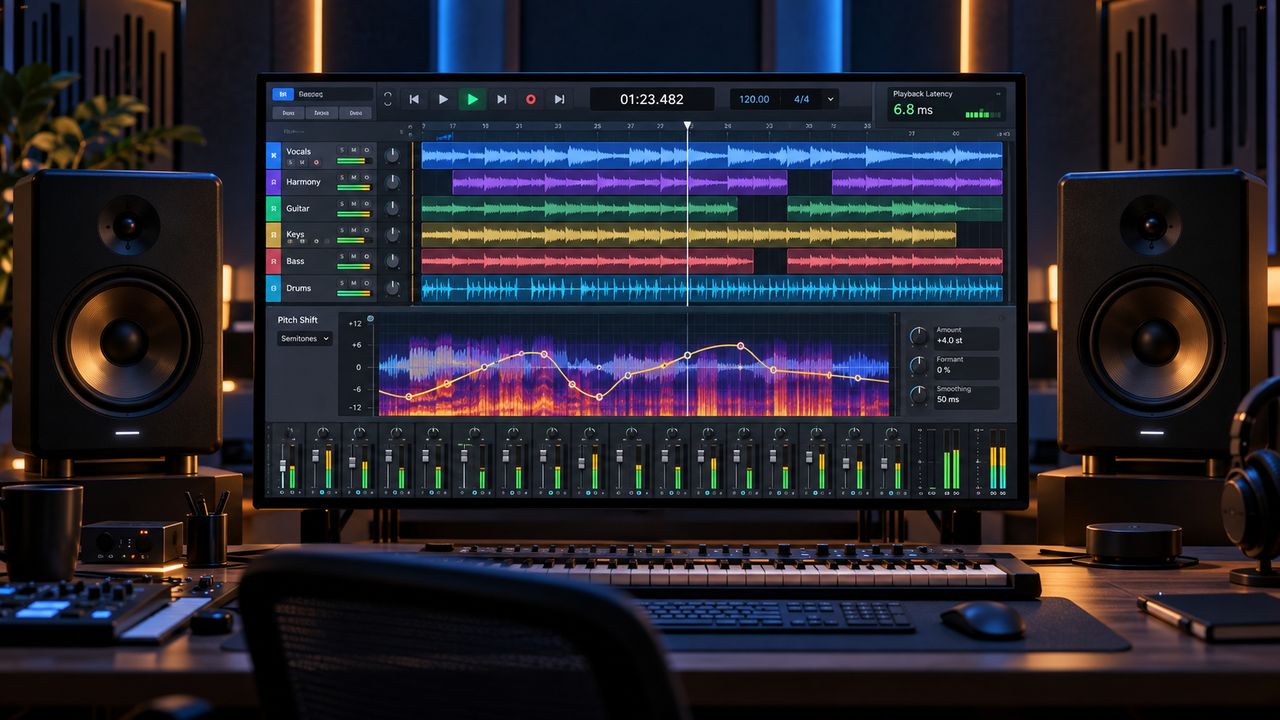Screen dimensions: 1280x720
Task: Click the Guitar track icon
Action: tap(273, 208)
